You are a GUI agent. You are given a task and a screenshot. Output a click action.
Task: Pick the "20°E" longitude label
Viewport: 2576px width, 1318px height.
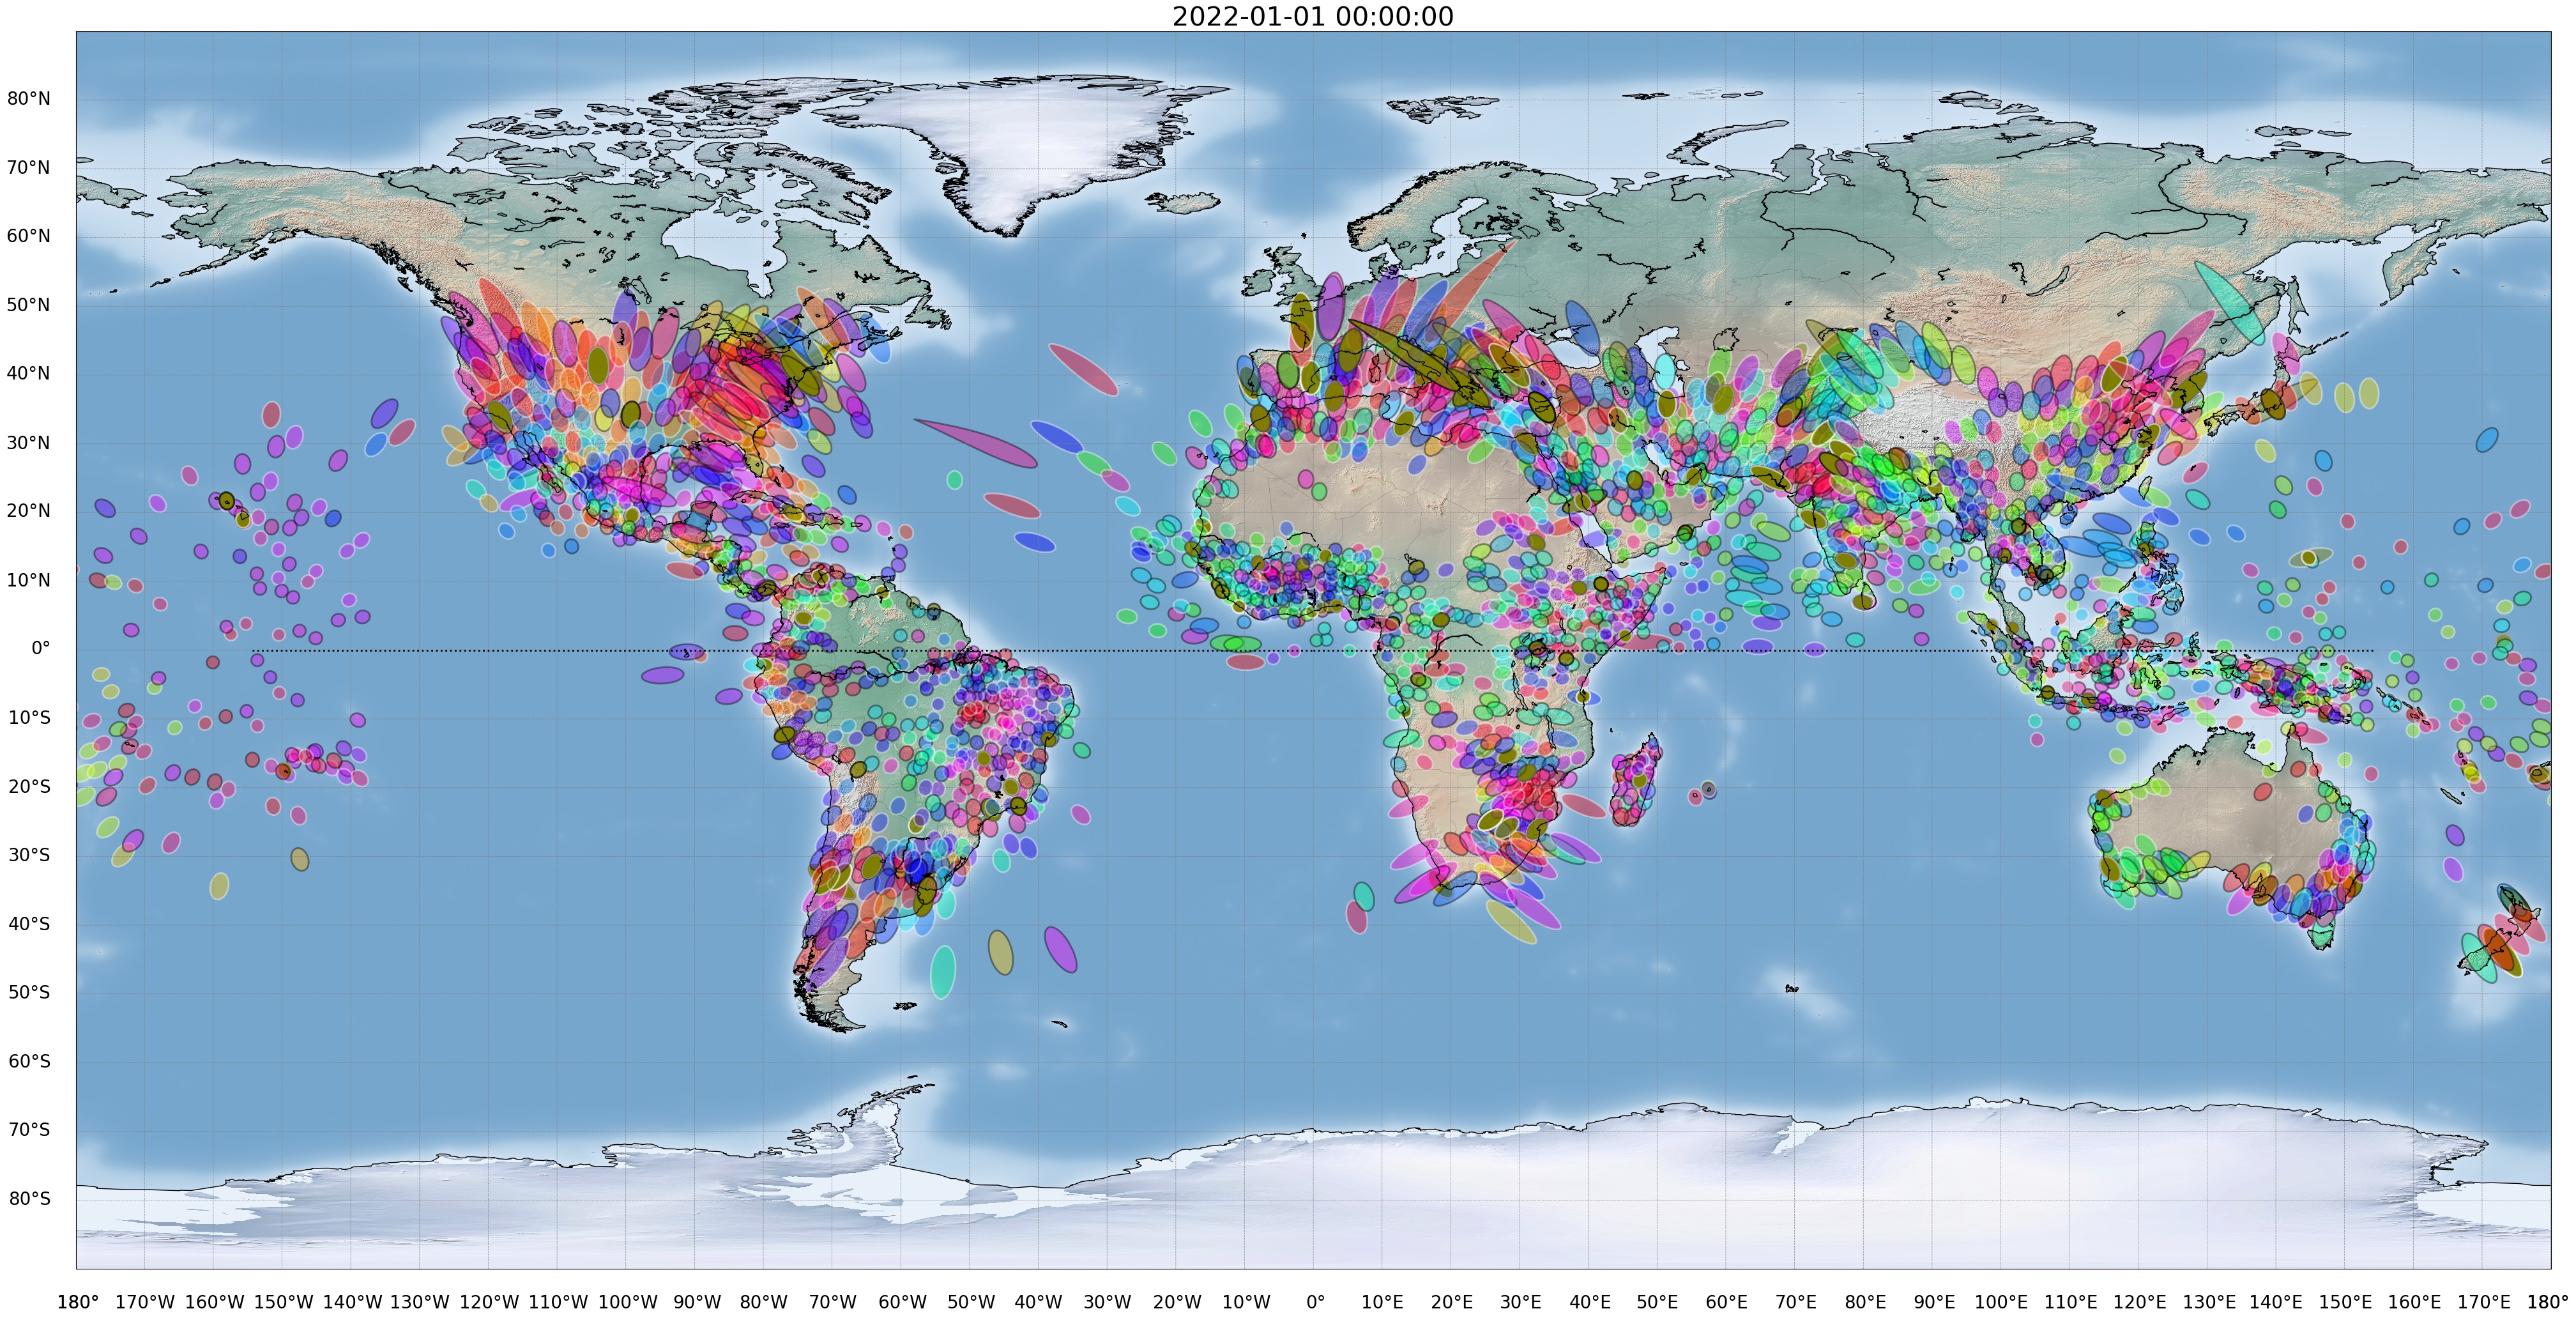(1452, 1302)
